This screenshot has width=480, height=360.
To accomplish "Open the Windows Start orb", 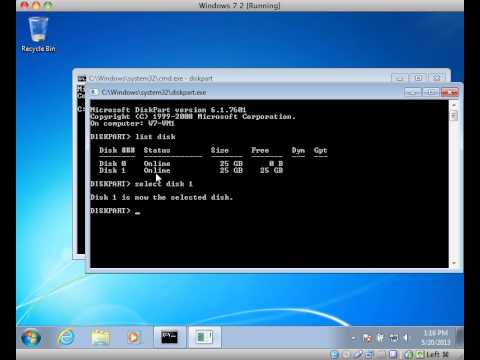I will pos(31,337).
